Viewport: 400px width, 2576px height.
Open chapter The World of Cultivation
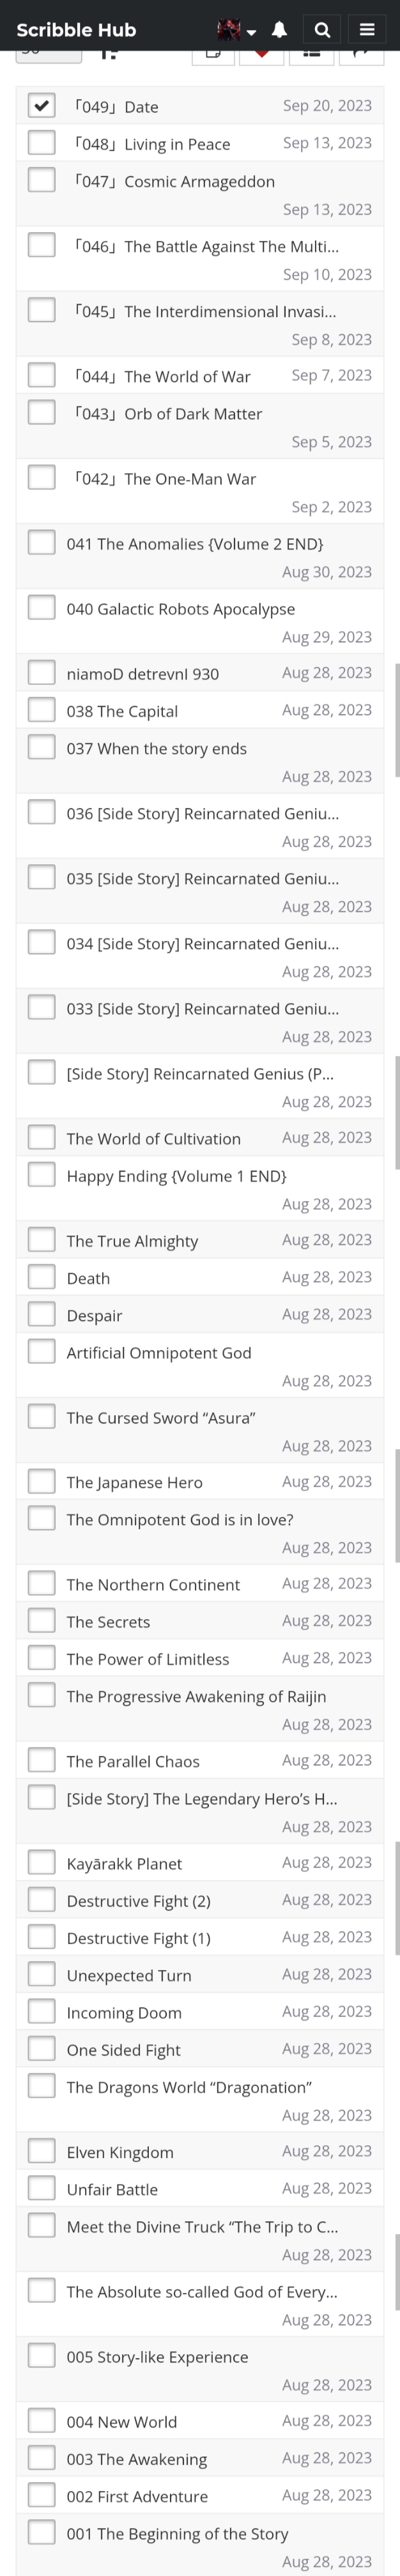tap(153, 1138)
